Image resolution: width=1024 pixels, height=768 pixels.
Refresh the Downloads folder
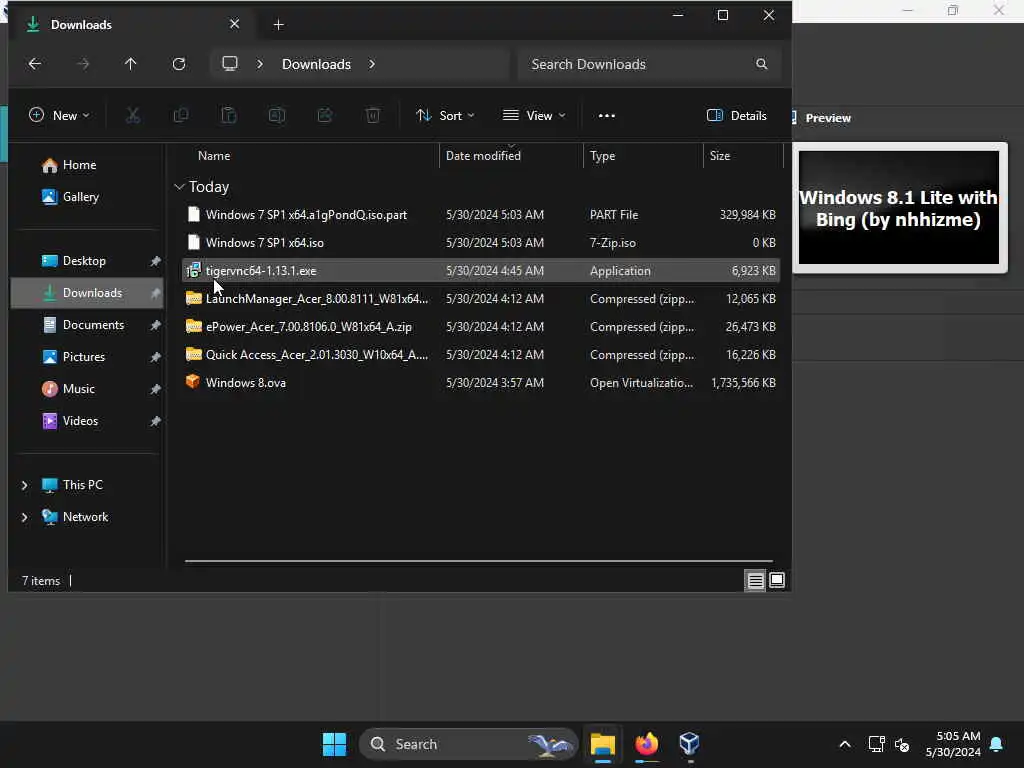tap(179, 64)
